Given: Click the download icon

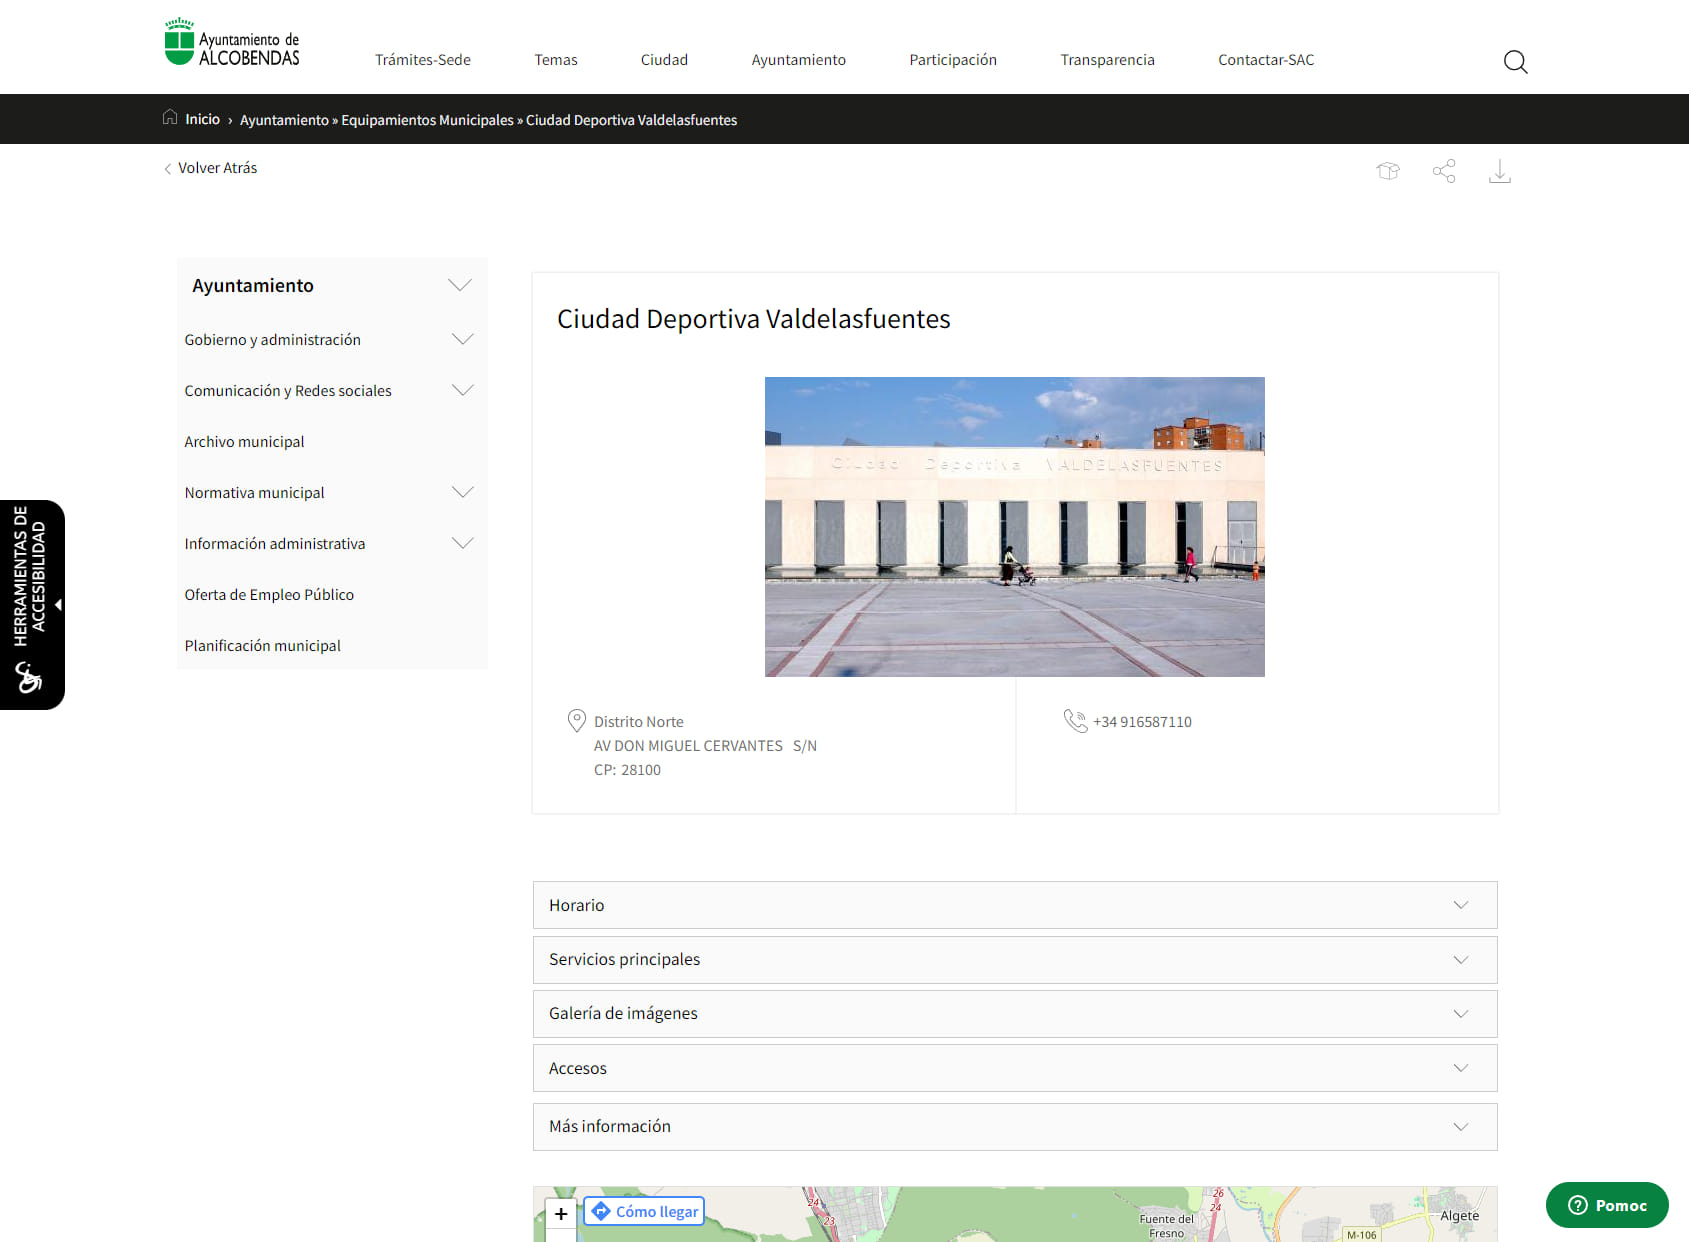Looking at the screenshot, I should click(1500, 171).
